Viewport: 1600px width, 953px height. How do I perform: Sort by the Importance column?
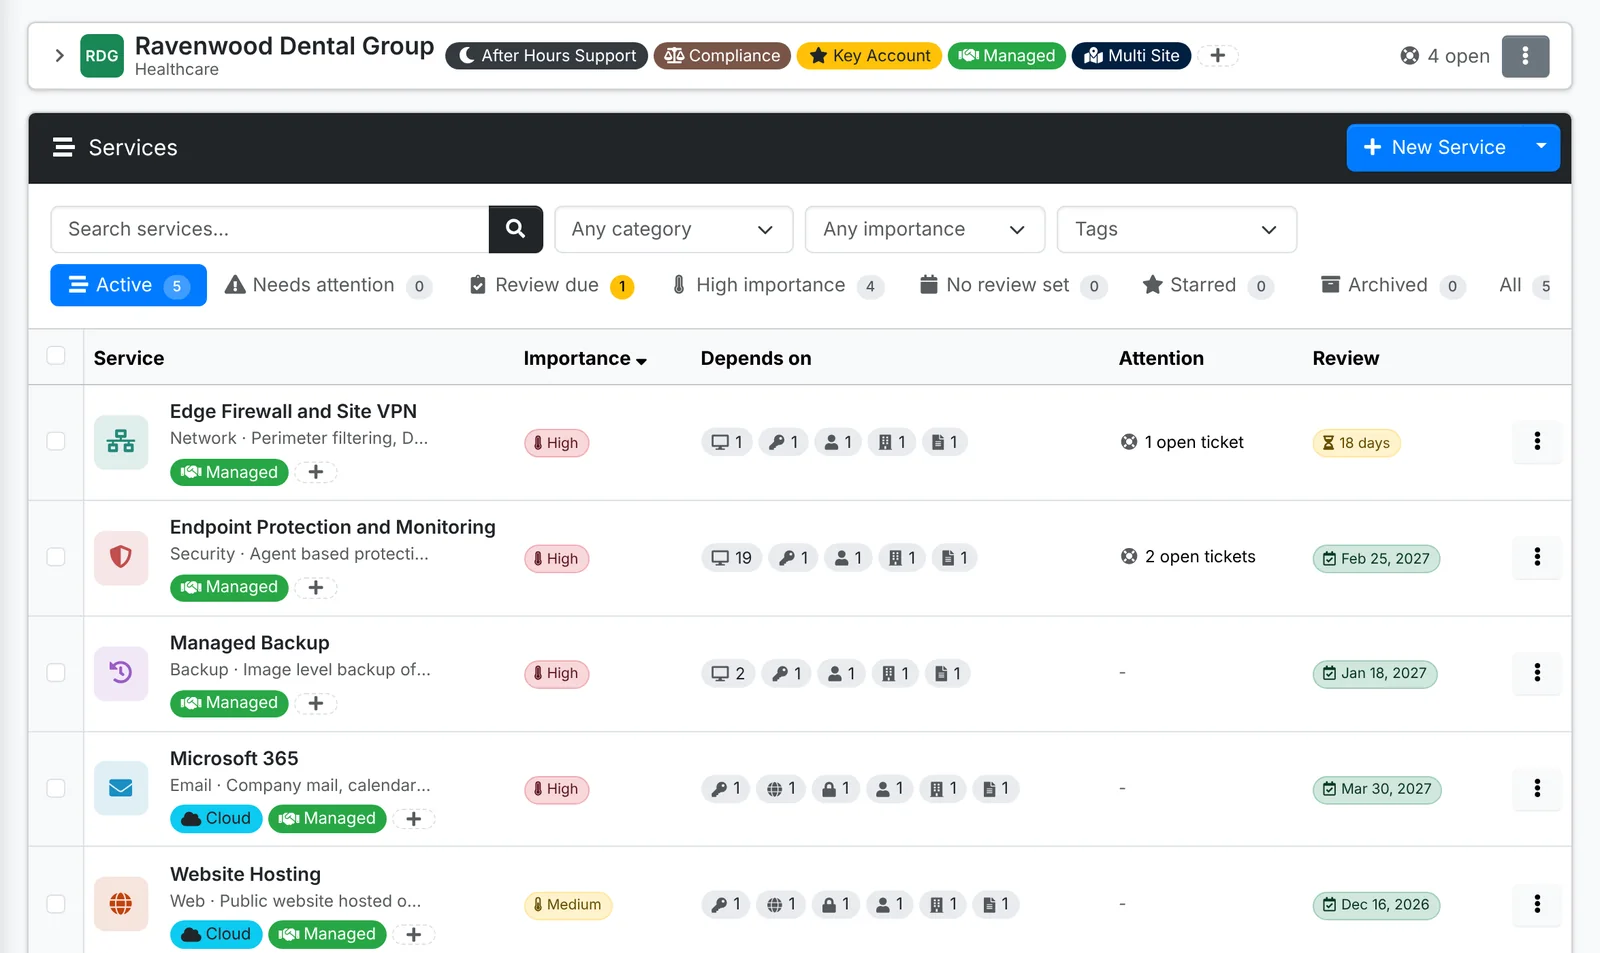585,358
